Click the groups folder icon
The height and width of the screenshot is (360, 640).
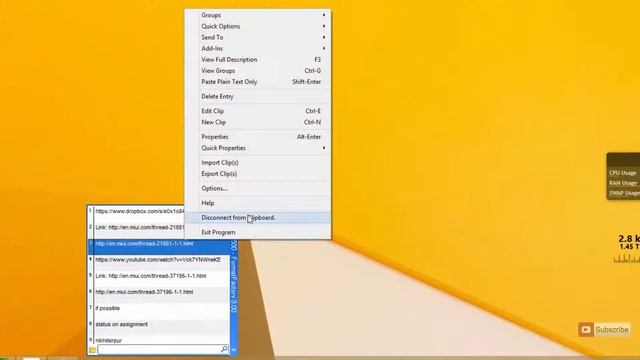[92, 350]
